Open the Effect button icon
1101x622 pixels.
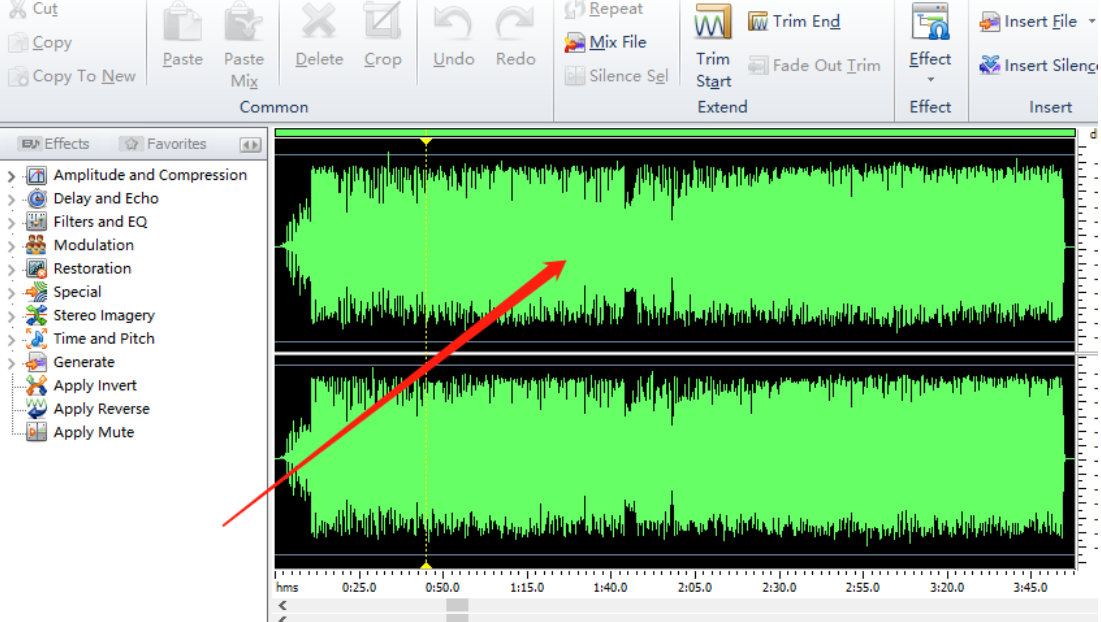click(x=930, y=23)
